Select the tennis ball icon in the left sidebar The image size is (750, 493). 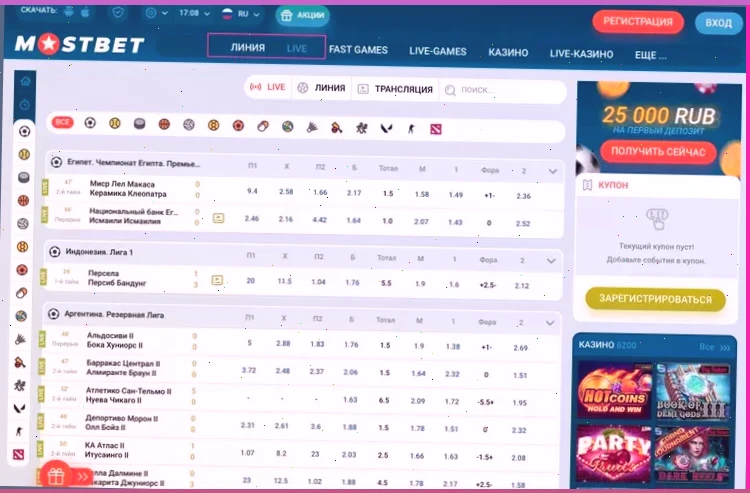[24, 154]
